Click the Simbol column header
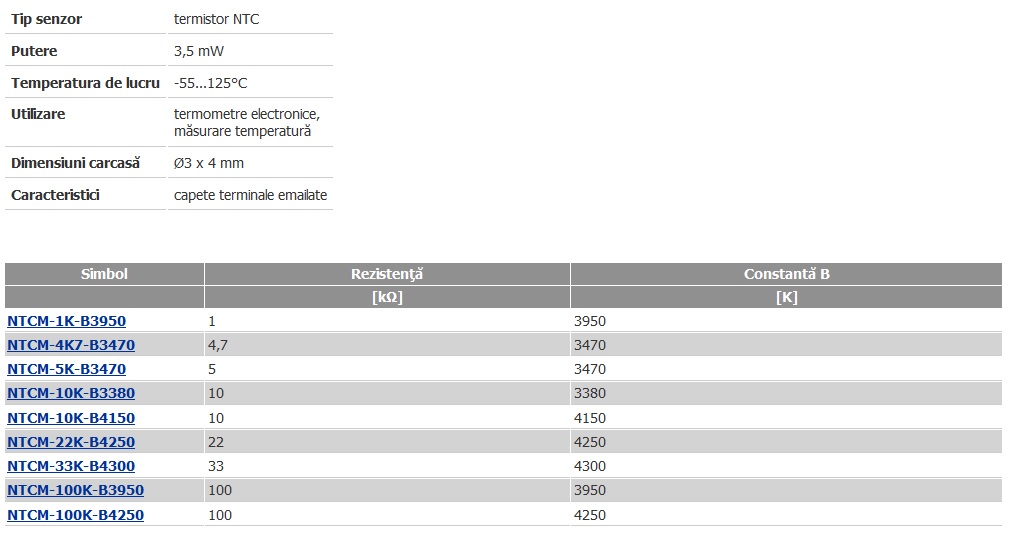Viewport: 1012px width, 536px height. 104,274
